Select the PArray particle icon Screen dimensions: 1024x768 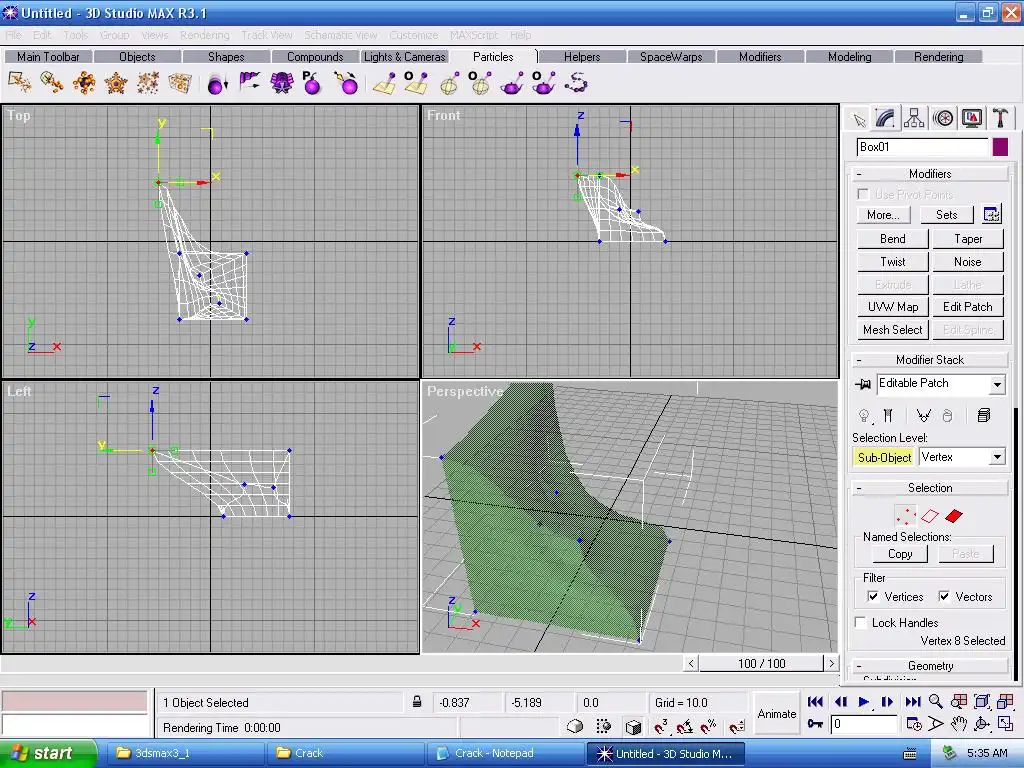84,83
